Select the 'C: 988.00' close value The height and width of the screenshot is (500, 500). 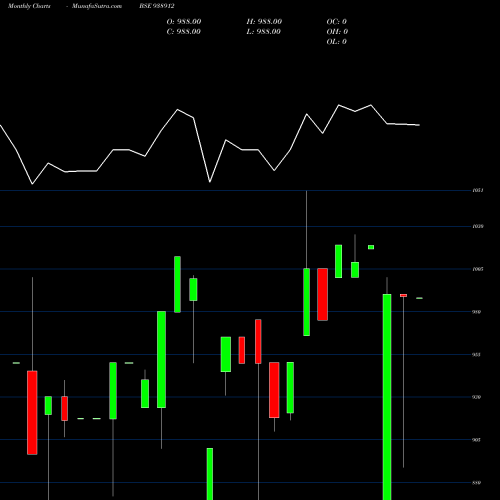point(184,32)
